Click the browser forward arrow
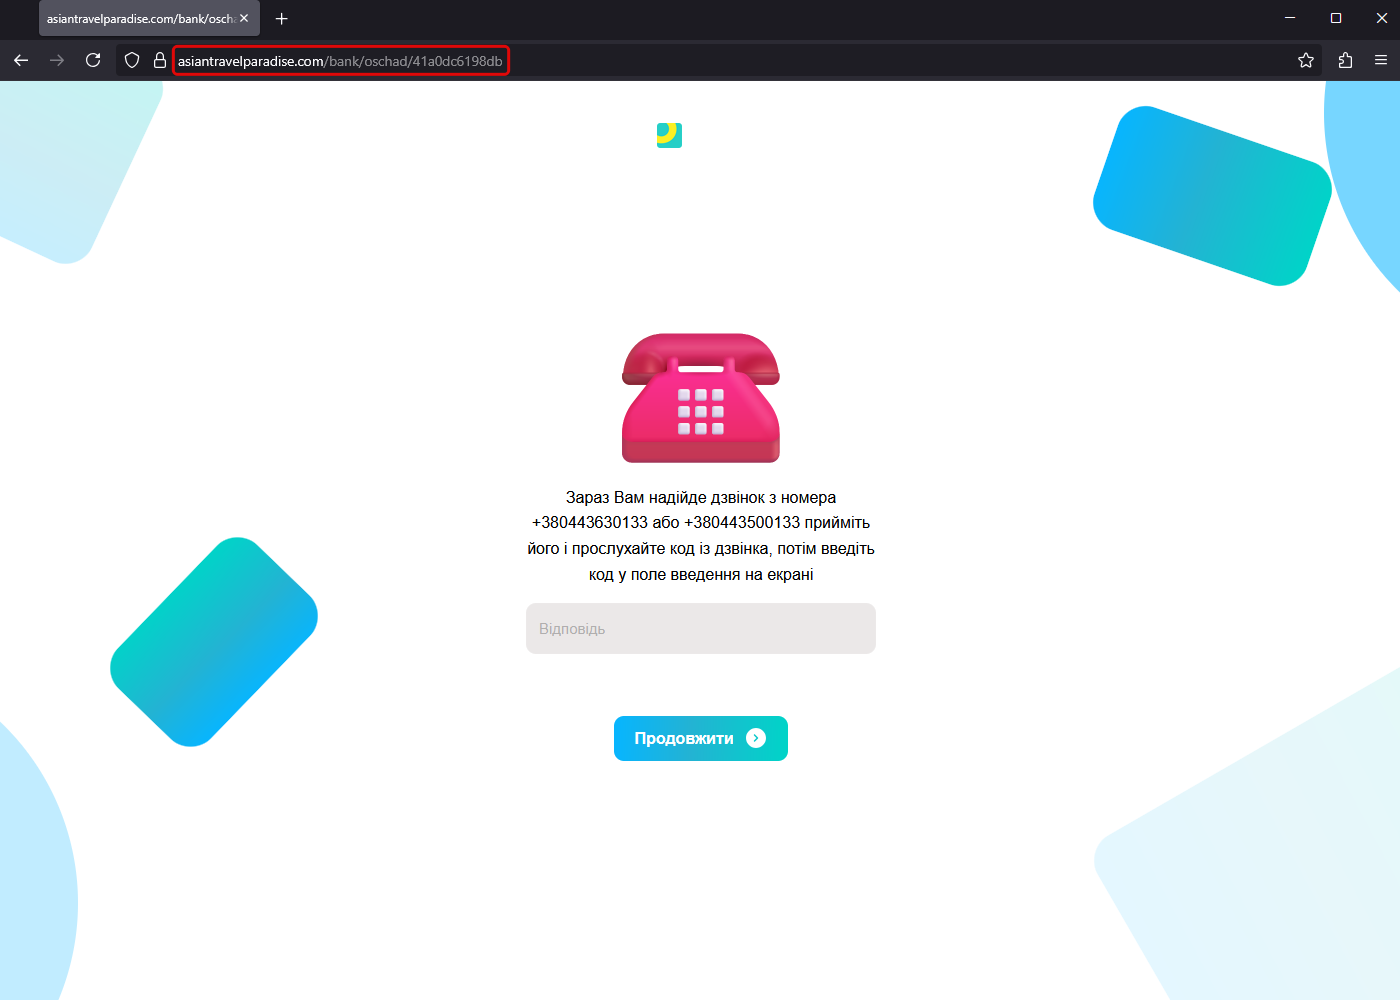1400x1000 pixels. point(57,61)
